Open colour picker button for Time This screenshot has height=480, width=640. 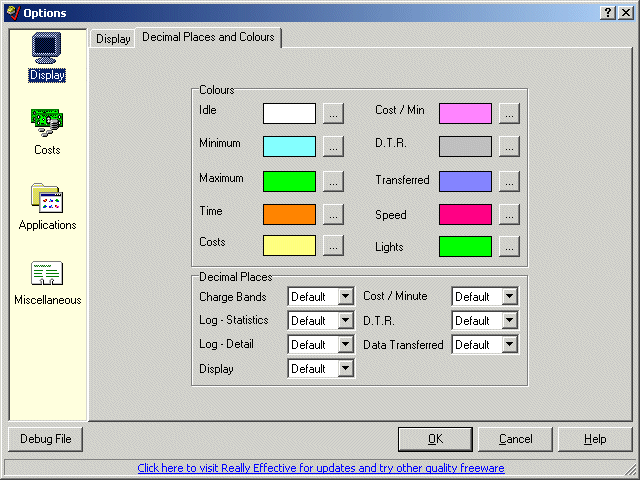coord(333,214)
